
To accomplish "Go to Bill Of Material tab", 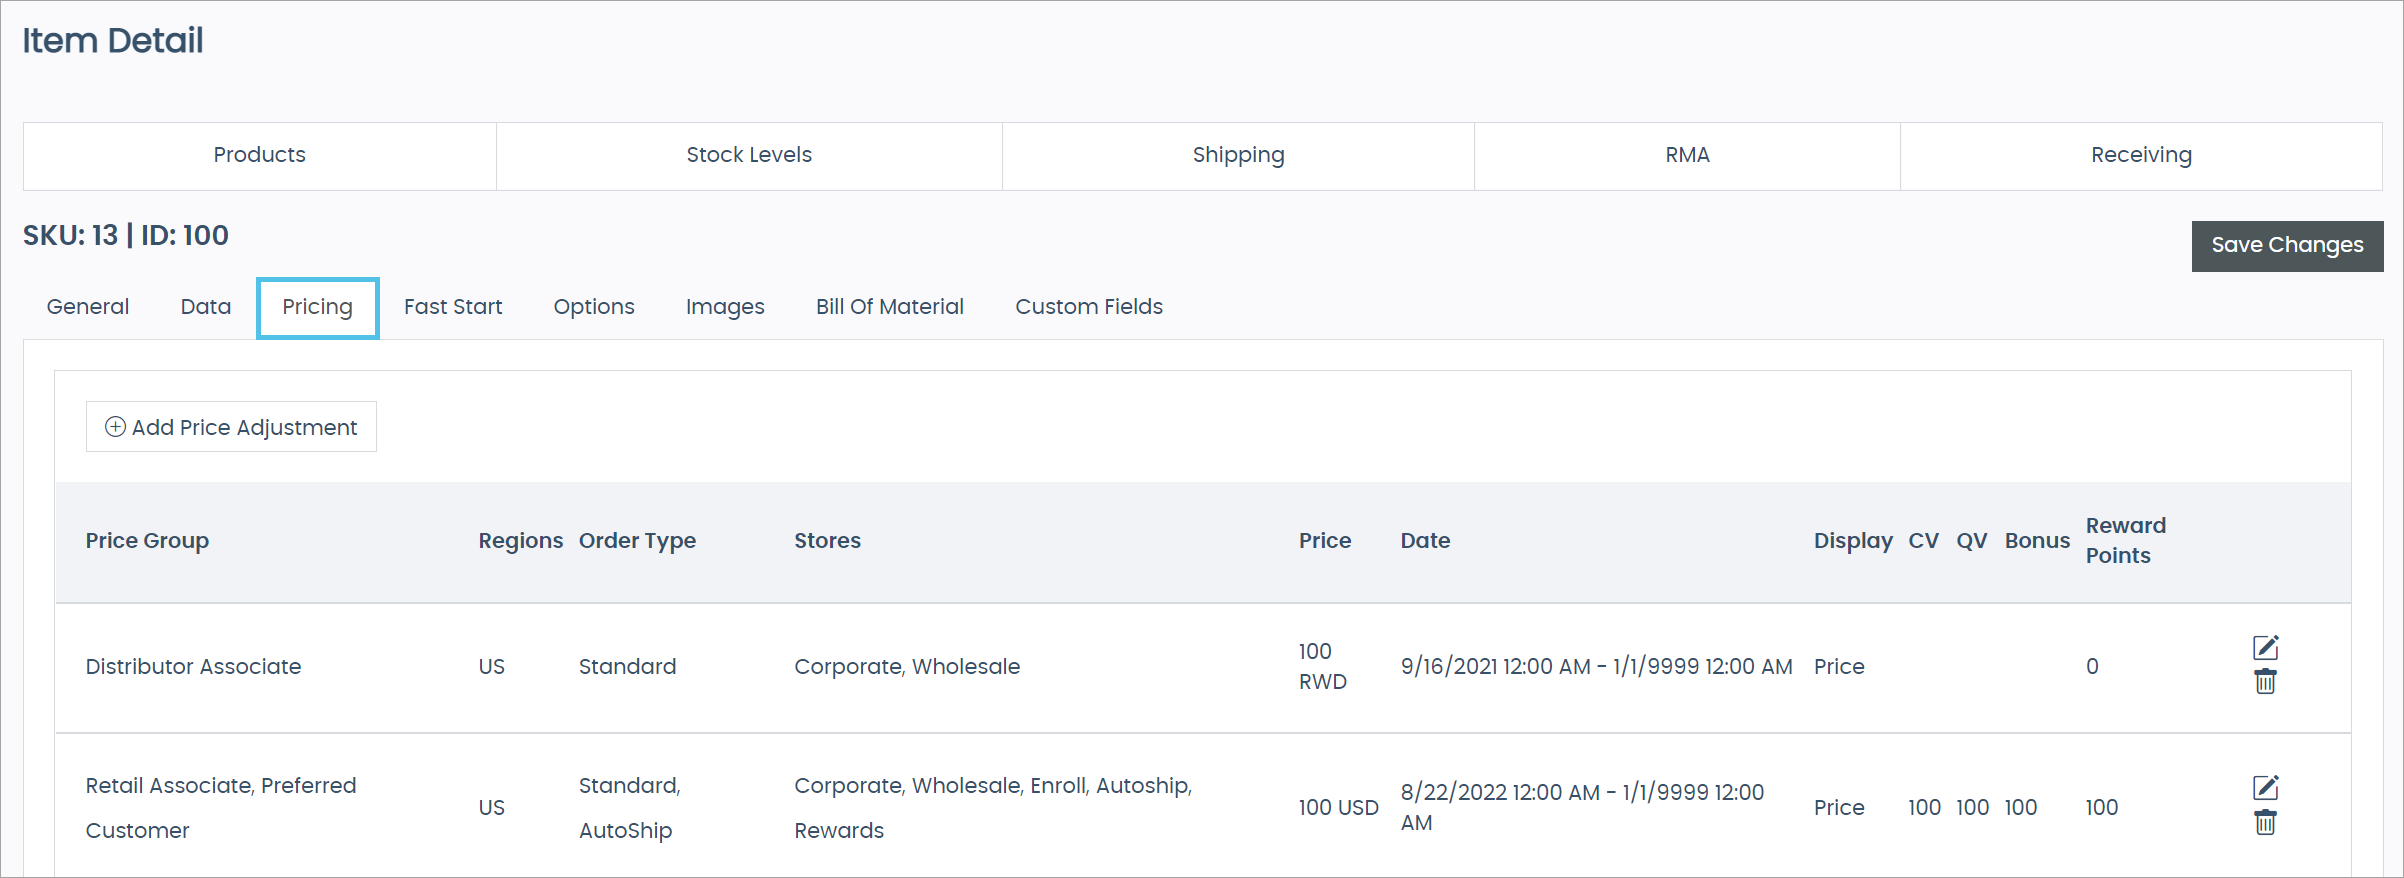I will pos(889,307).
